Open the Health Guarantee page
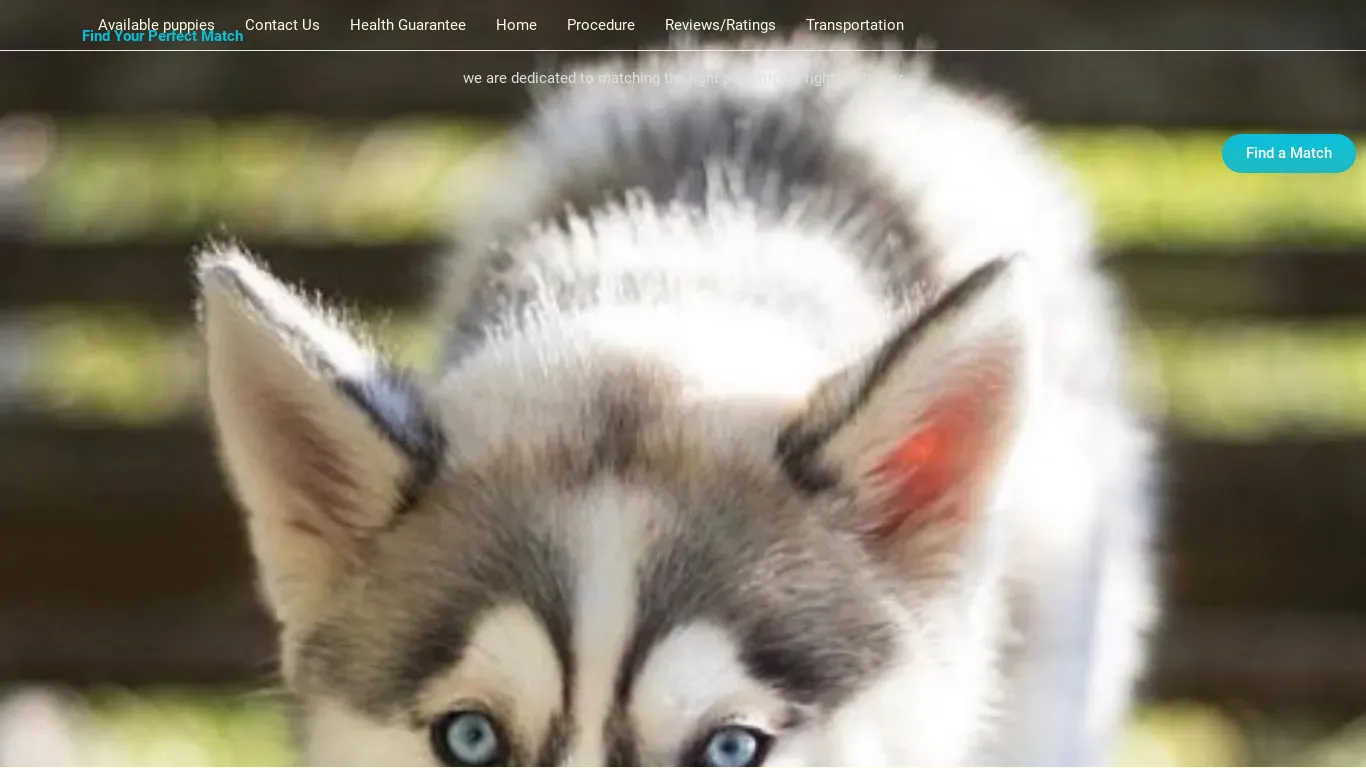Viewport: 1366px width, 768px height. 408,25
